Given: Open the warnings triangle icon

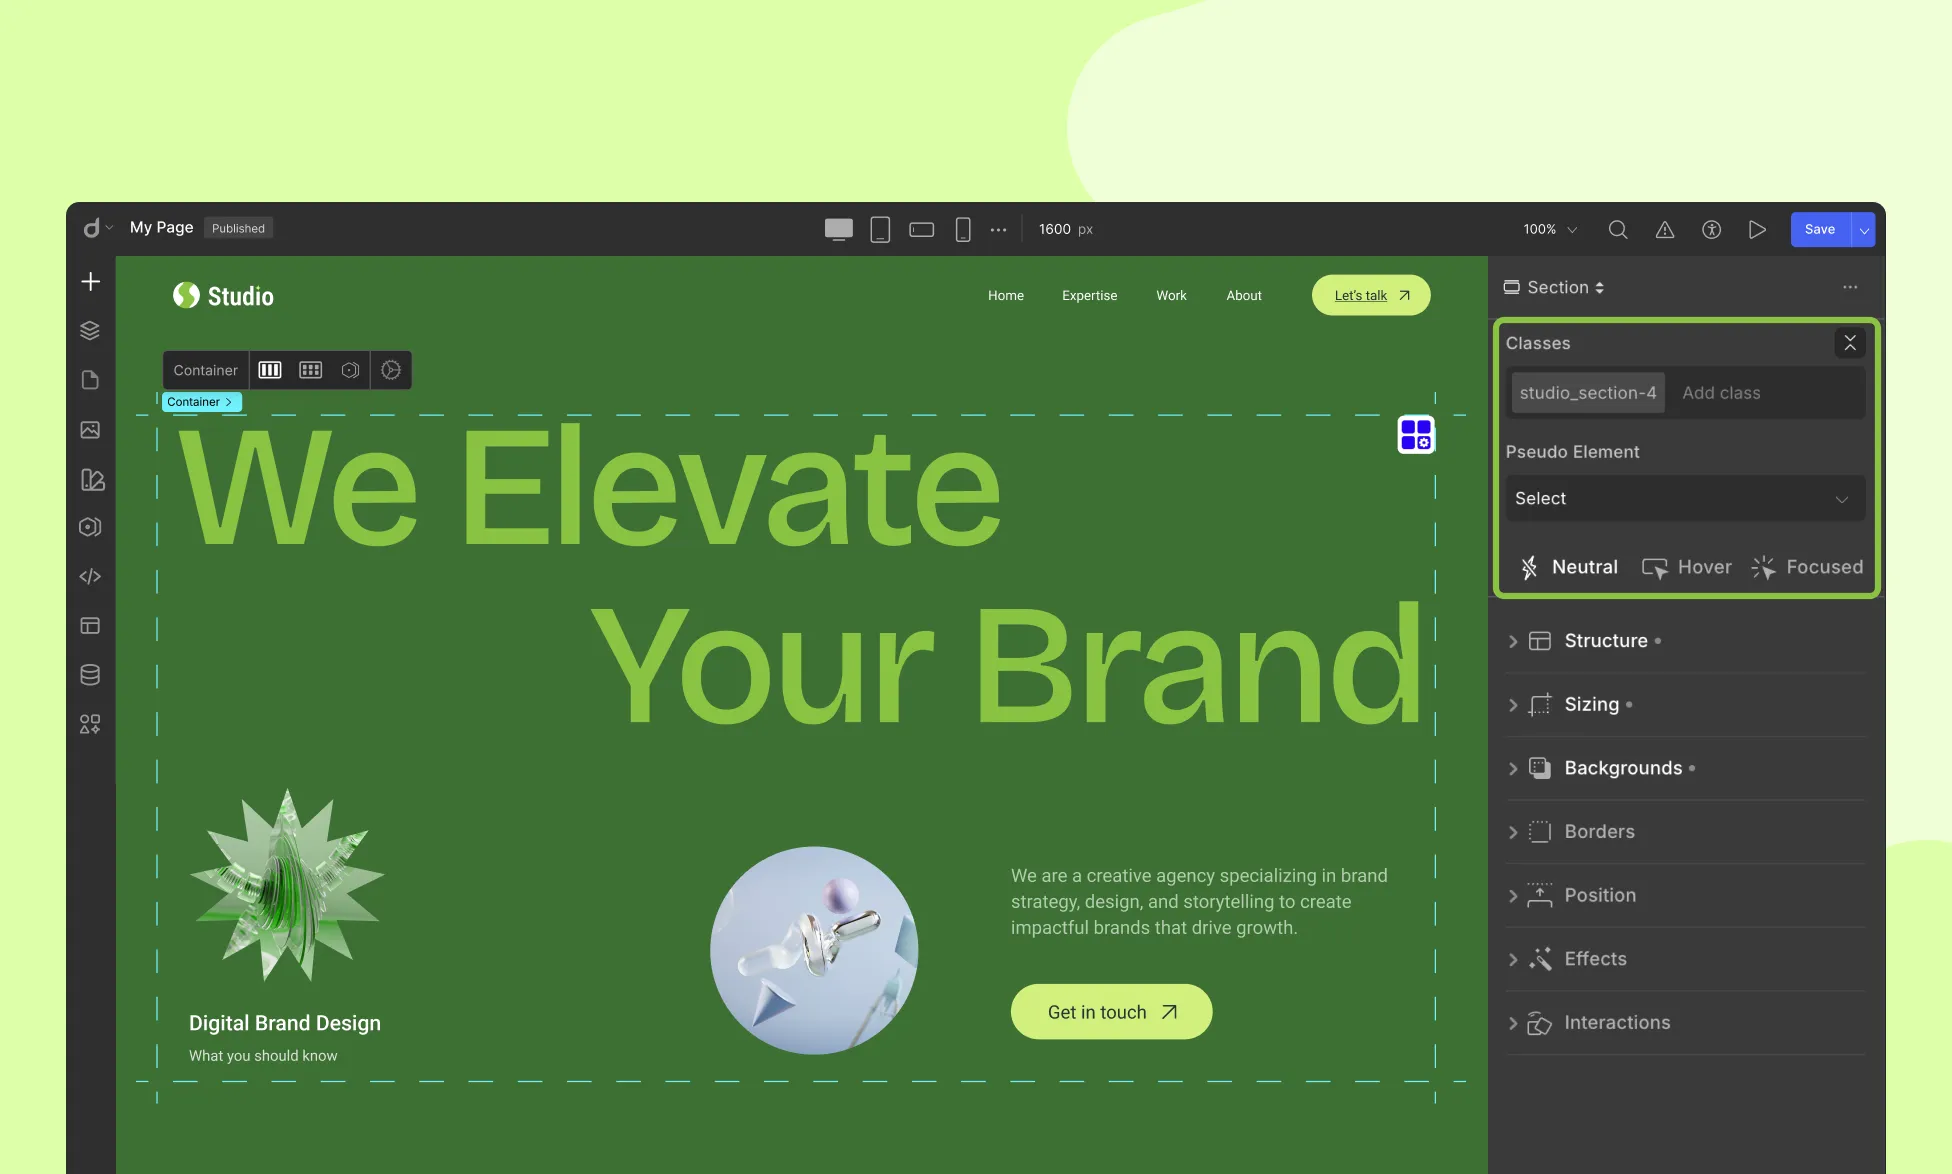Looking at the screenshot, I should click(x=1664, y=229).
